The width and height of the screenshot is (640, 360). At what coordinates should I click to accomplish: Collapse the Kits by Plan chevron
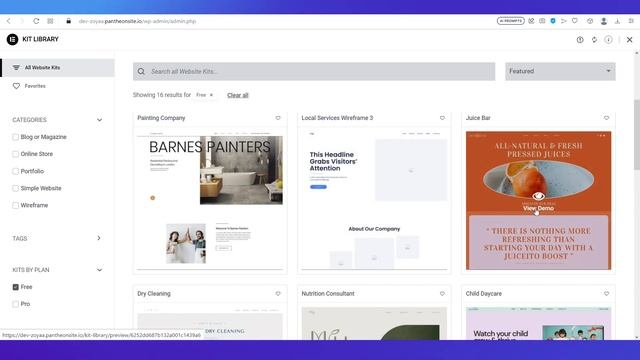pos(99,270)
